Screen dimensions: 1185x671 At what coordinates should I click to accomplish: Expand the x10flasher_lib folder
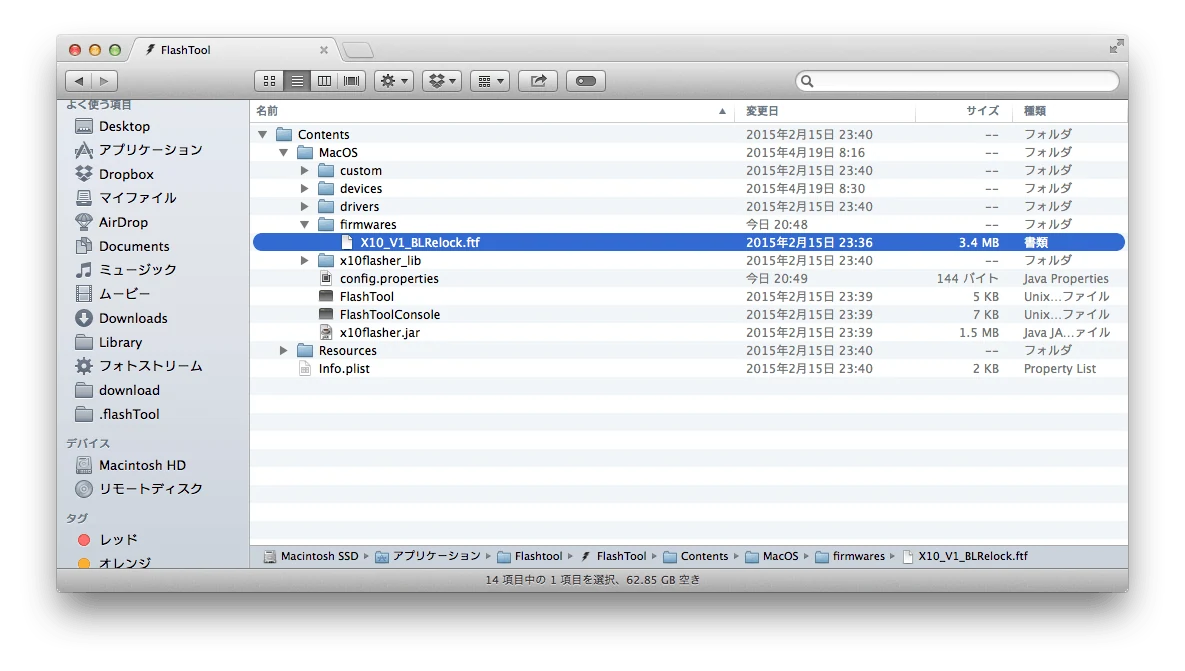(304, 261)
